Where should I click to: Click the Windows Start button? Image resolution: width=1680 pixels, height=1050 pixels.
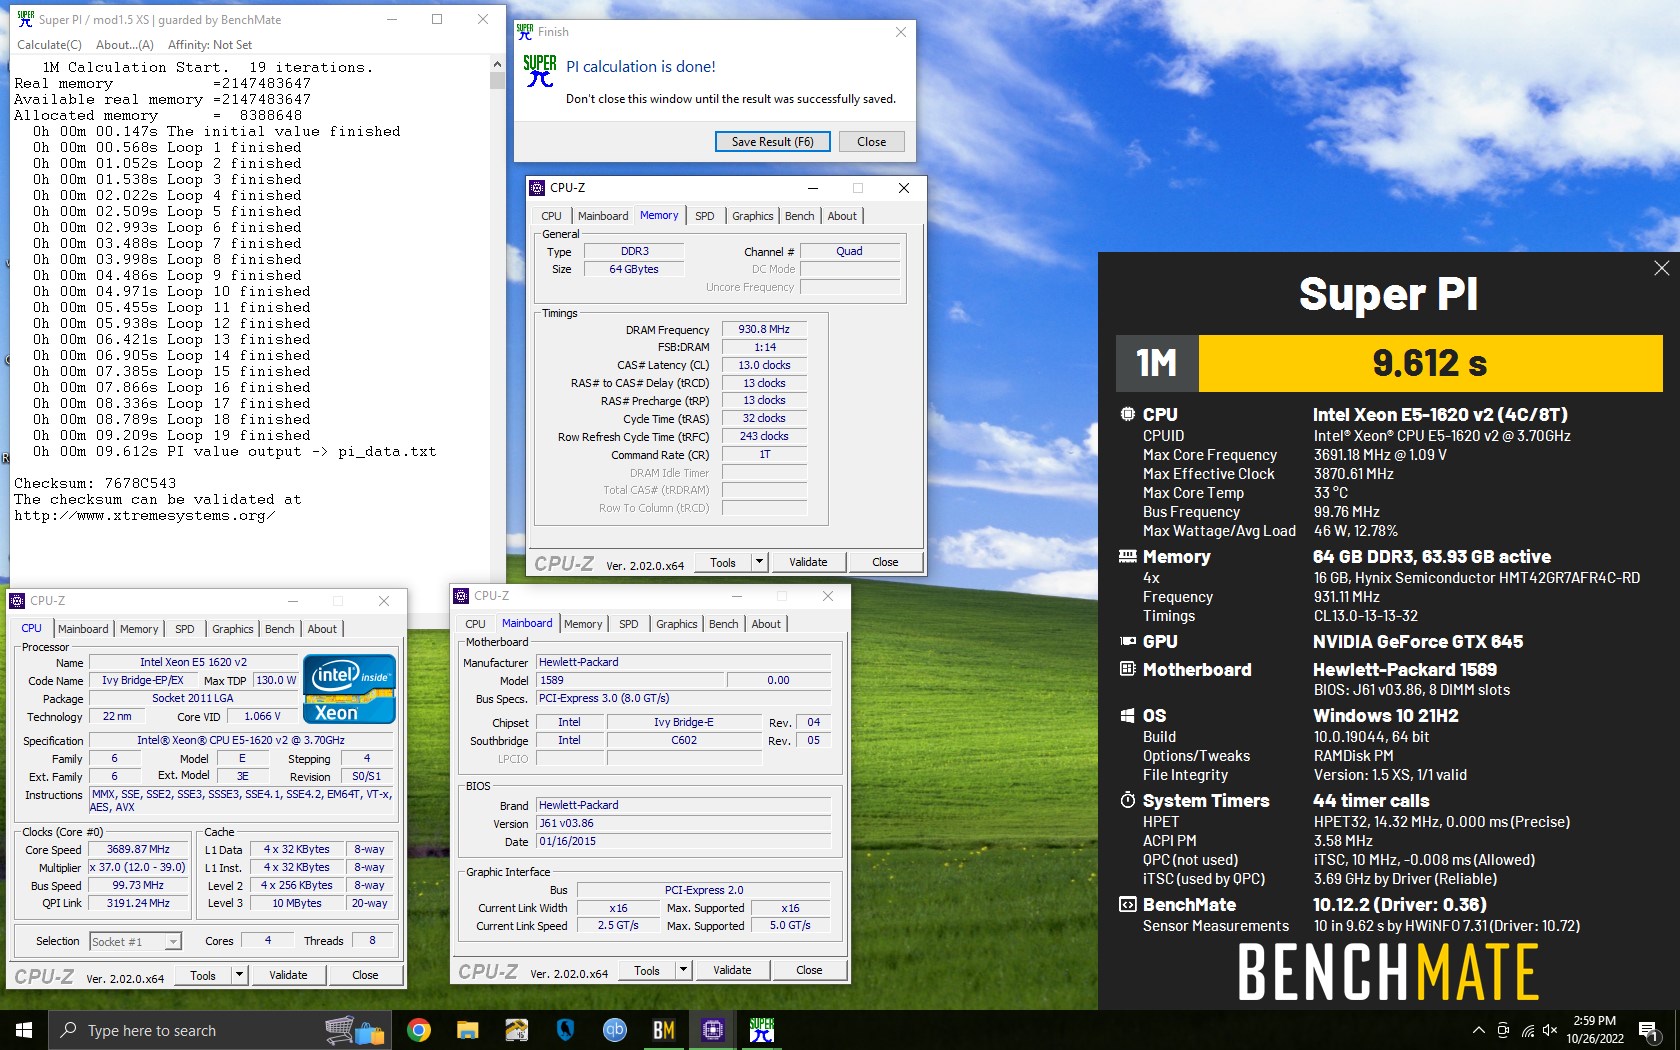[x=24, y=1030]
